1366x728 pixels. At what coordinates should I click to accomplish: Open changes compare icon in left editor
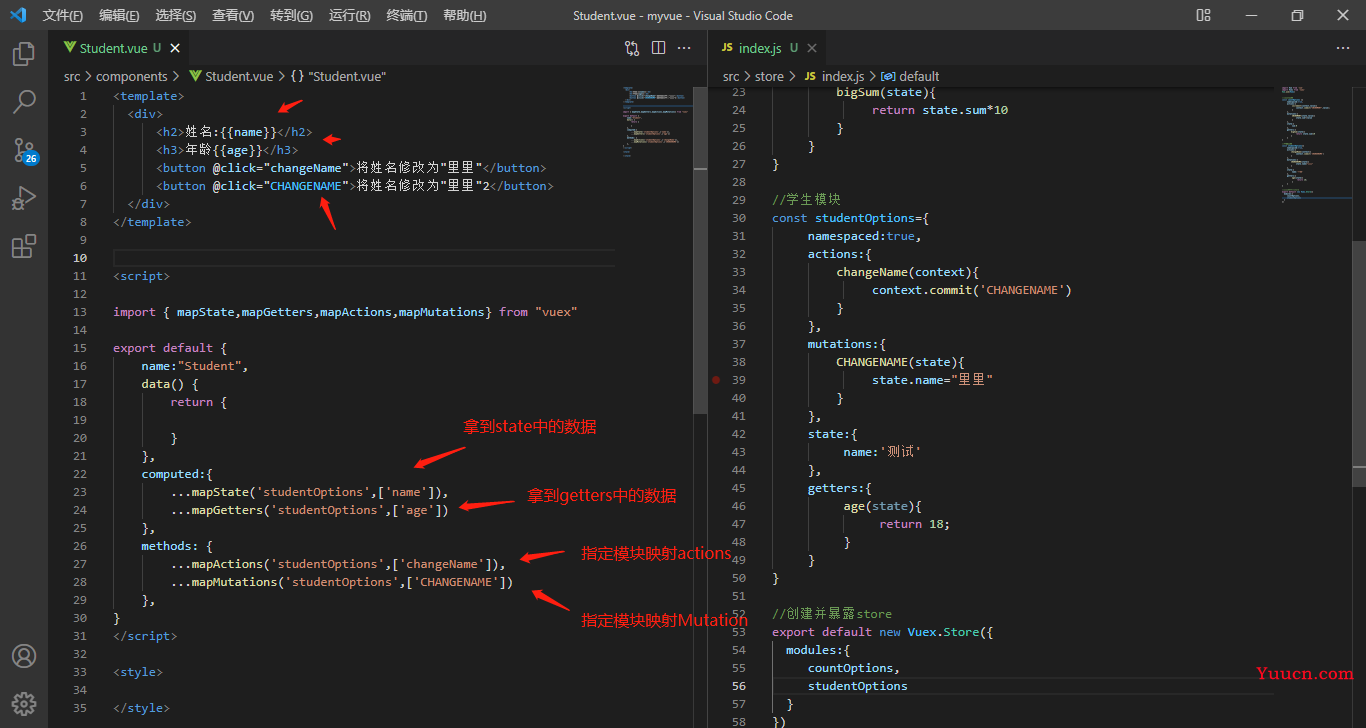tap(632, 47)
